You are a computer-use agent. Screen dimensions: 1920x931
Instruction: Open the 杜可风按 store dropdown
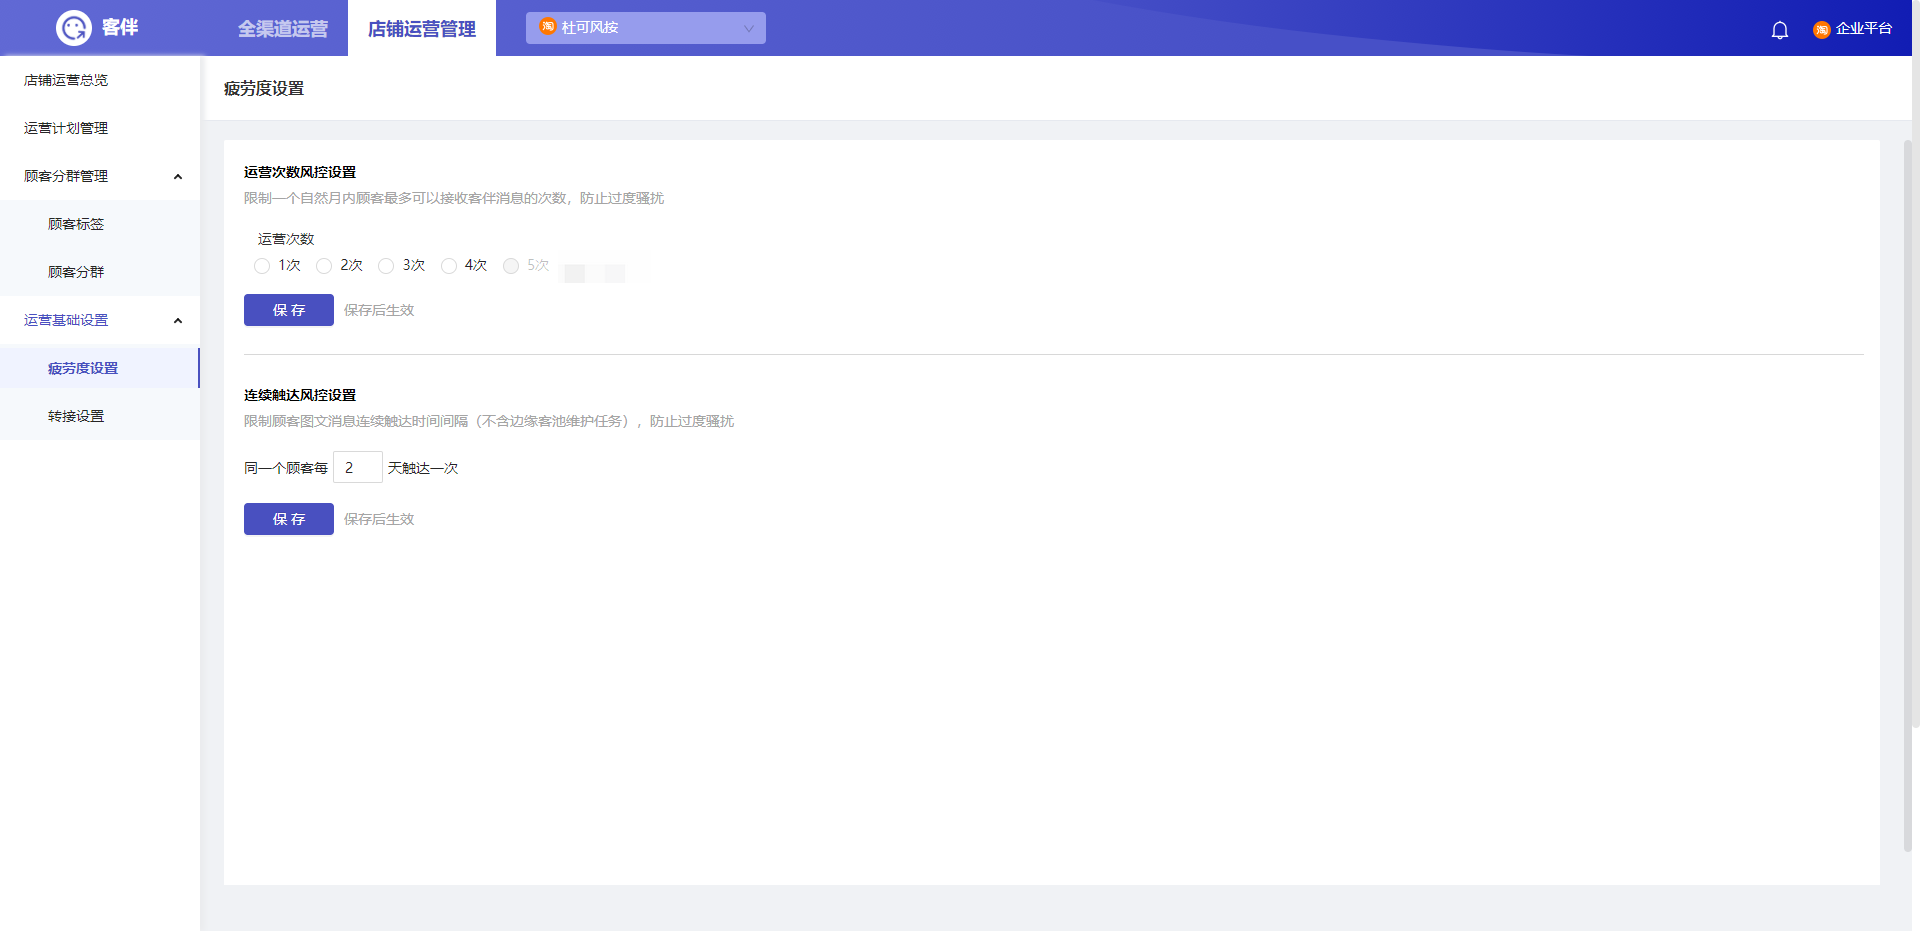(x=646, y=28)
